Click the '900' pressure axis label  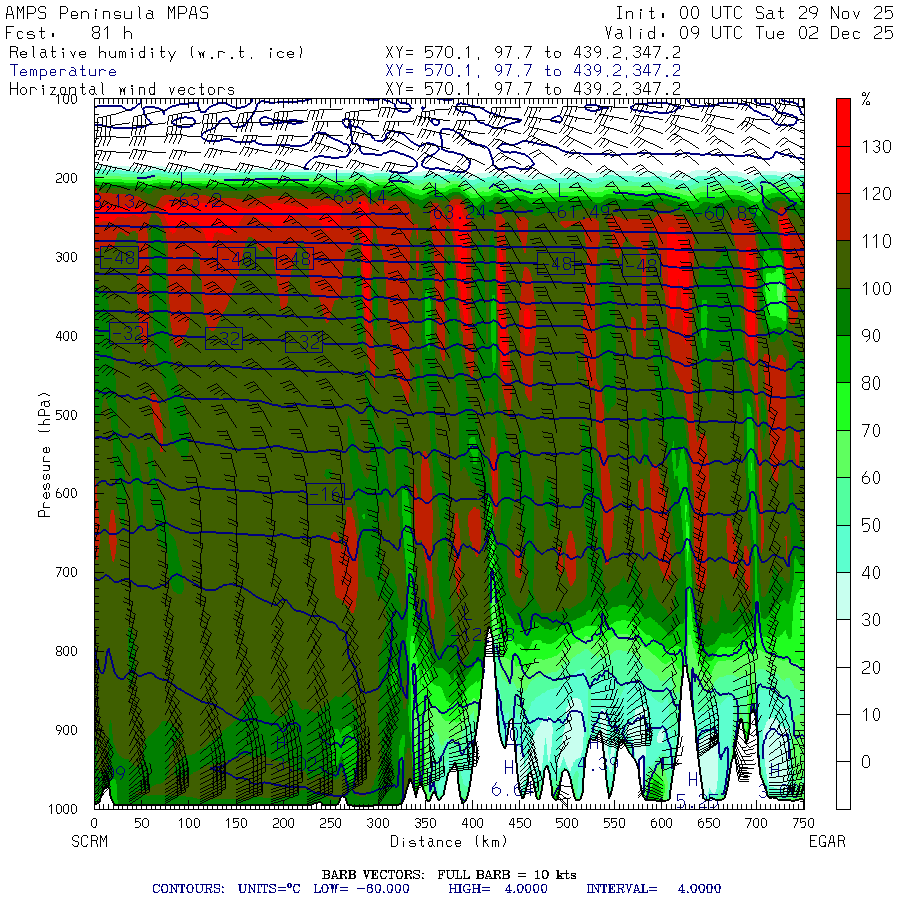click(x=66, y=730)
